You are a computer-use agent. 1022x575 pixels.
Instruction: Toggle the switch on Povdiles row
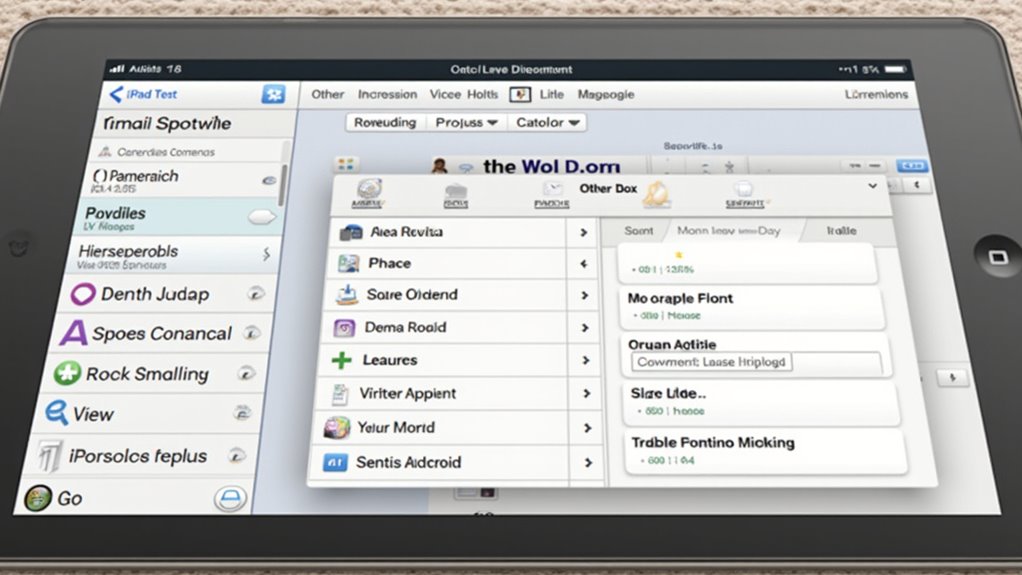tap(262, 216)
